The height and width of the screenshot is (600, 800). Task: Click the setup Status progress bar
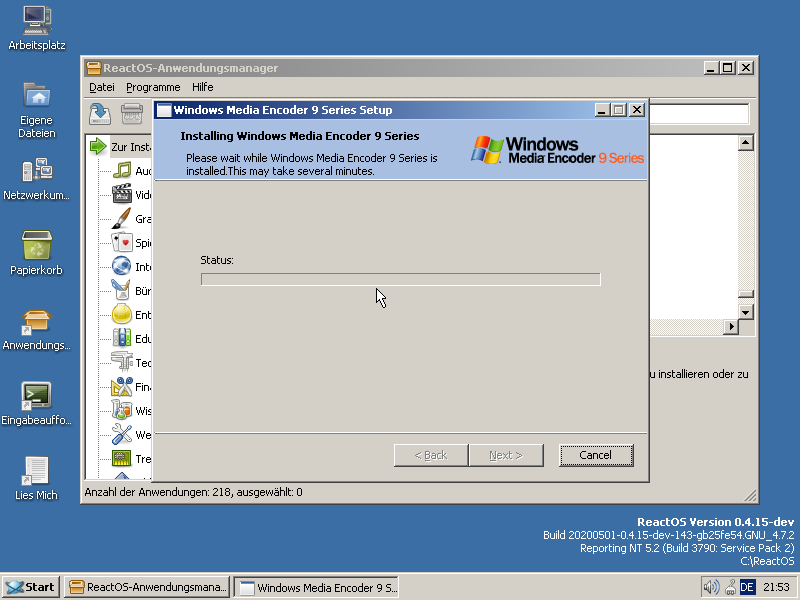click(401, 279)
